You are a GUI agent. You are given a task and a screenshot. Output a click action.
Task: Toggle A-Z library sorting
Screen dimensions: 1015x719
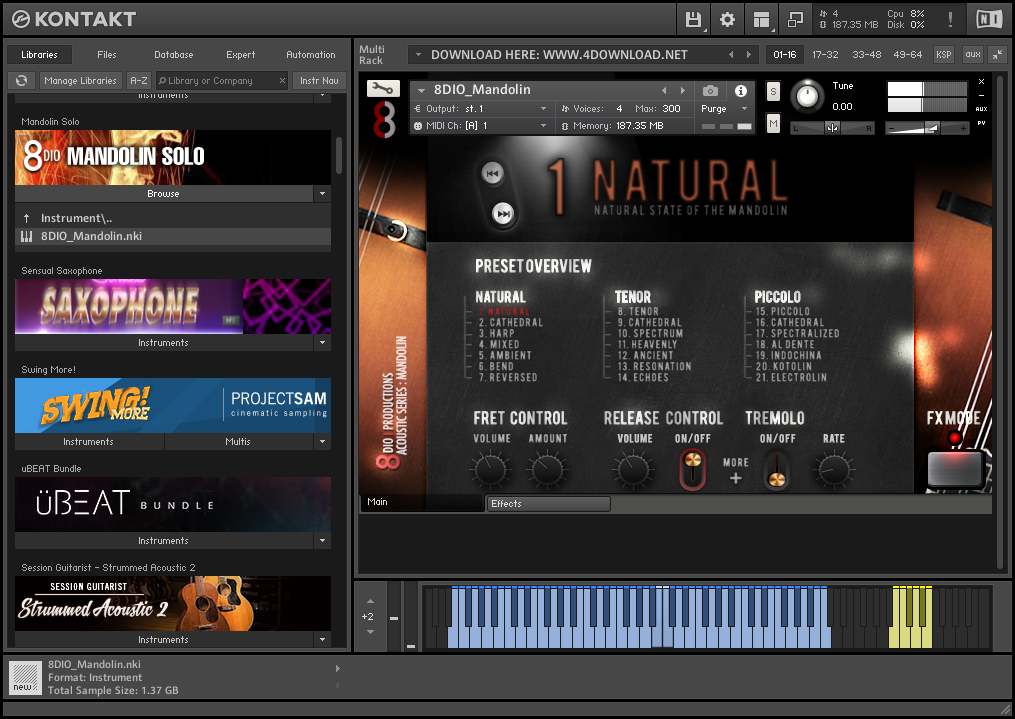pyautogui.click(x=139, y=80)
